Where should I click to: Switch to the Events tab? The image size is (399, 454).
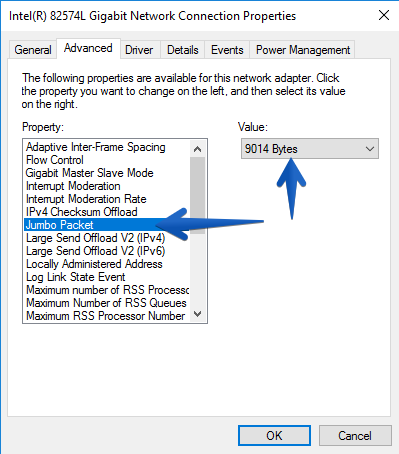pos(227,50)
